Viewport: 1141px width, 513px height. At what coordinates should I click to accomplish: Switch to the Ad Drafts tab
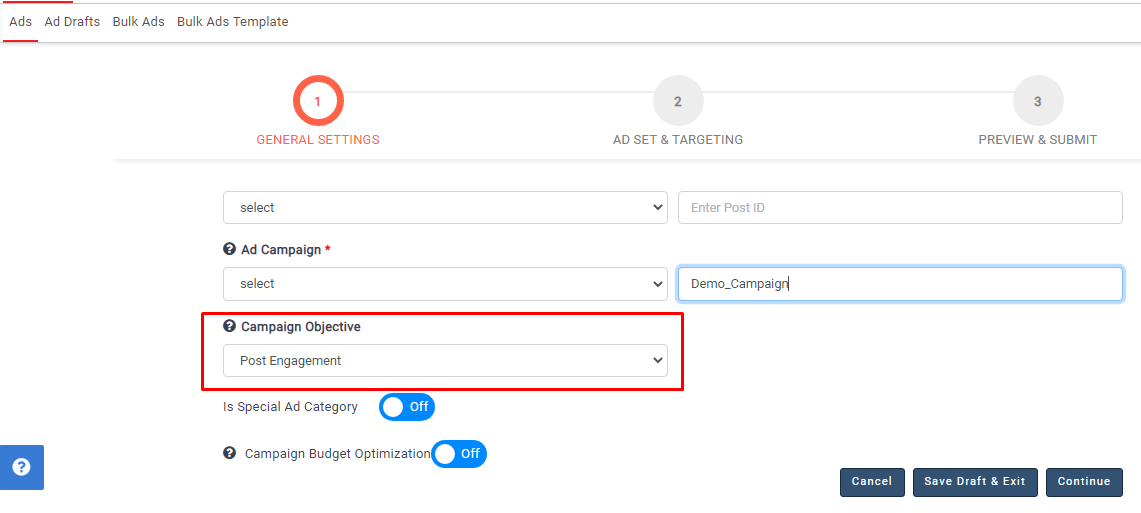pyautogui.click(x=72, y=22)
